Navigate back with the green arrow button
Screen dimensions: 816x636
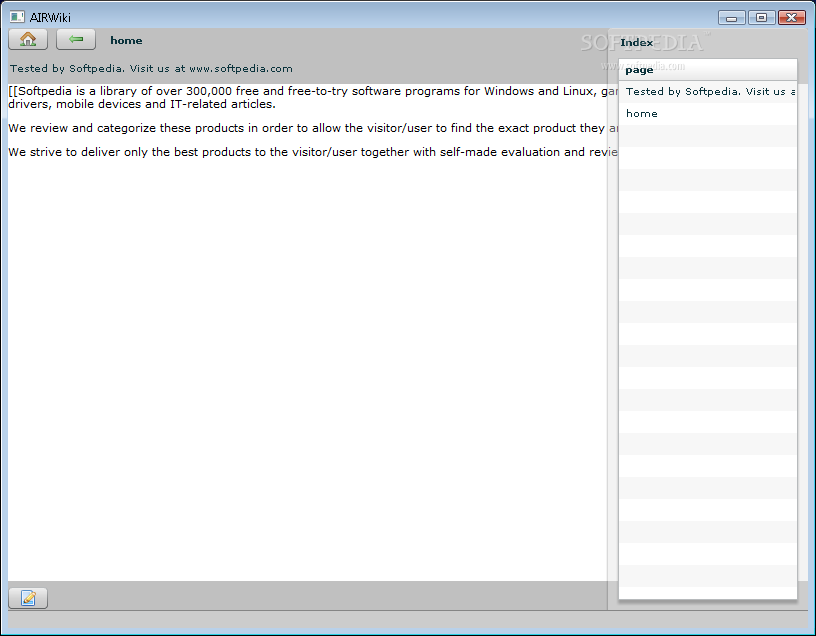pyautogui.click(x=76, y=40)
